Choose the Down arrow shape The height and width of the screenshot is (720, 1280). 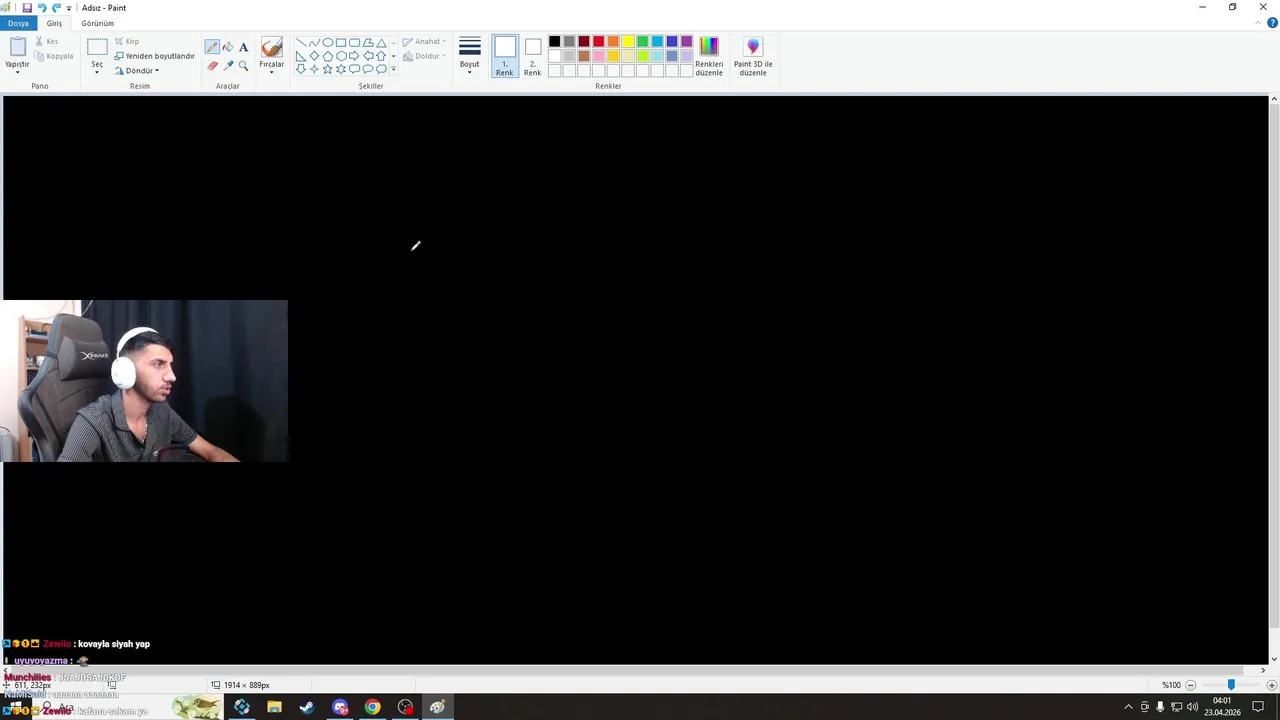pyautogui.click(x=301, y=69)
